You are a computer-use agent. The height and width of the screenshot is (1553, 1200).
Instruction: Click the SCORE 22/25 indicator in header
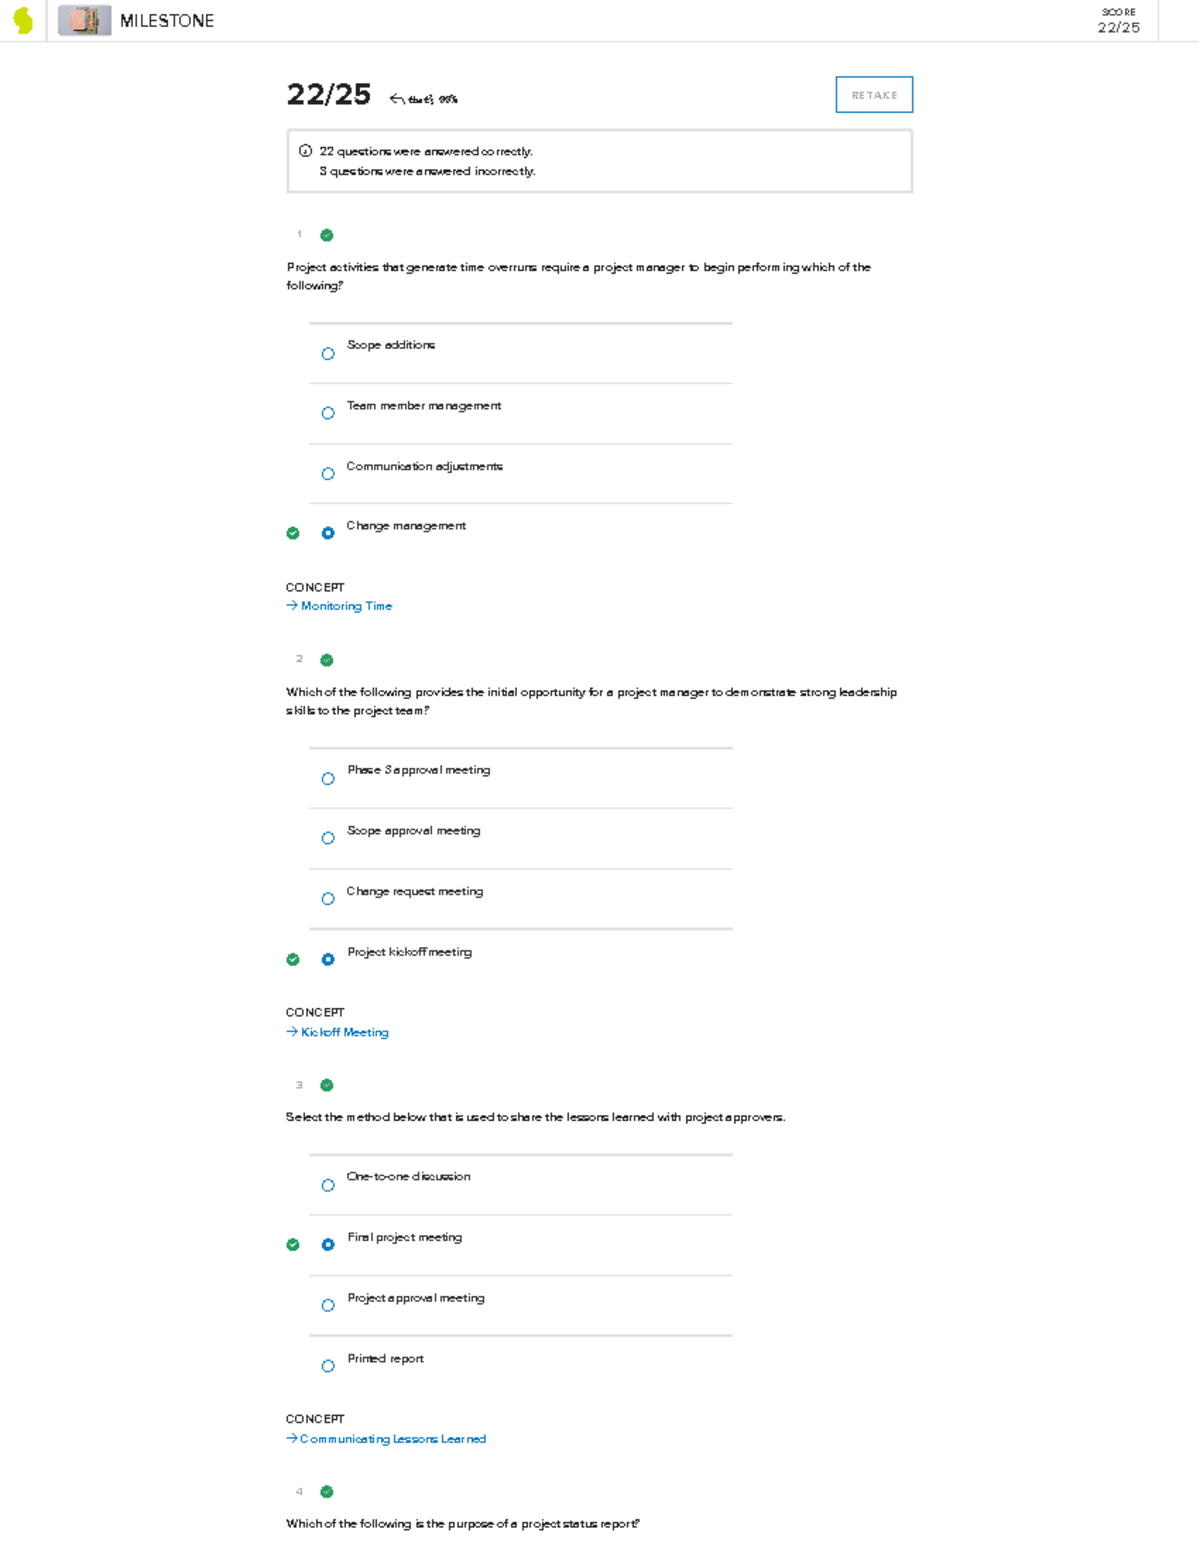(x=1118, y=22)
